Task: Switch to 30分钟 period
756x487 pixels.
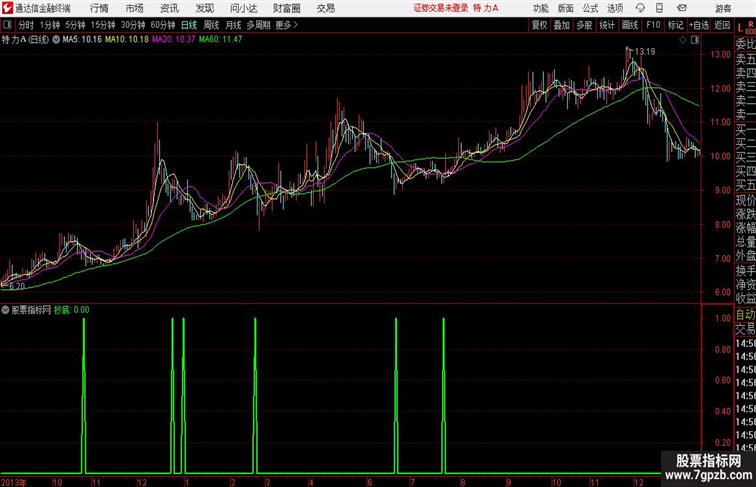Action: [x=133, y=25]
